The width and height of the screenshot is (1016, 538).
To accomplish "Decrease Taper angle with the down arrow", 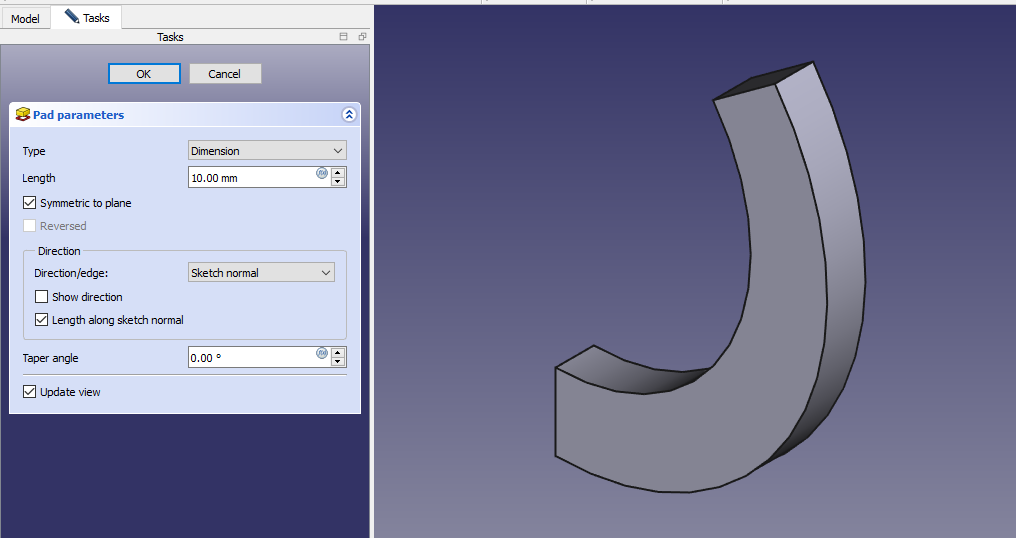I will pyautogui.click(x=338, y=362).
